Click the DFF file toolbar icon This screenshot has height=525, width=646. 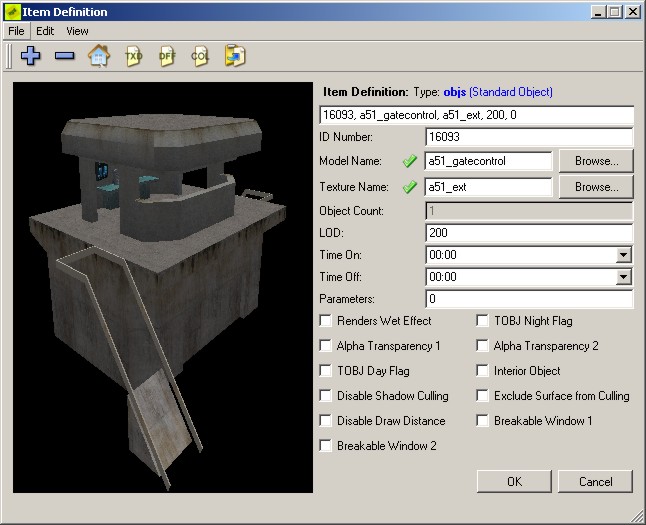(x=167, y=56)
